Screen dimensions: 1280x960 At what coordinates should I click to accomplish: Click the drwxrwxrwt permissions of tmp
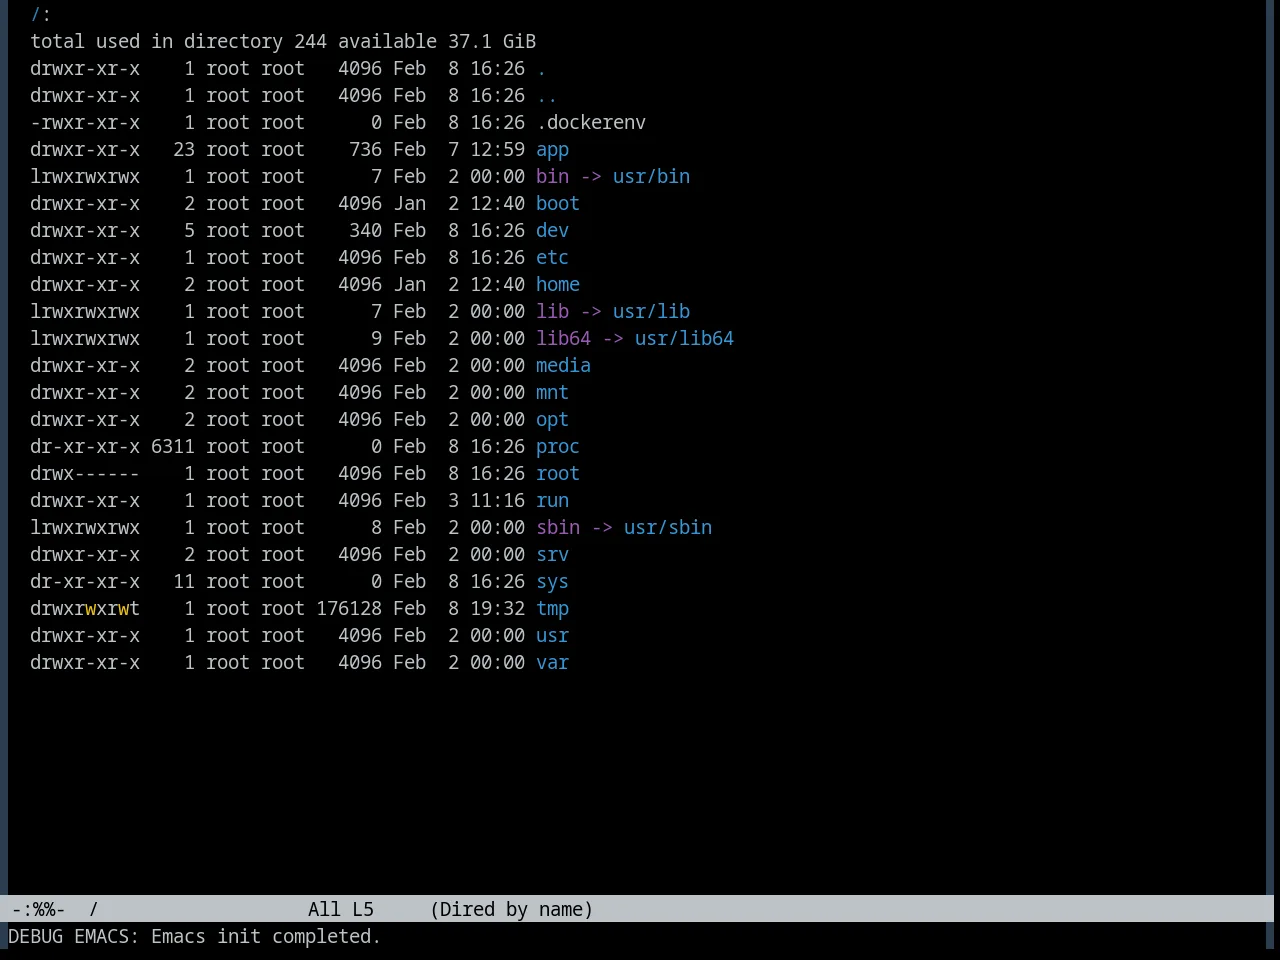[x=85, y=609]
